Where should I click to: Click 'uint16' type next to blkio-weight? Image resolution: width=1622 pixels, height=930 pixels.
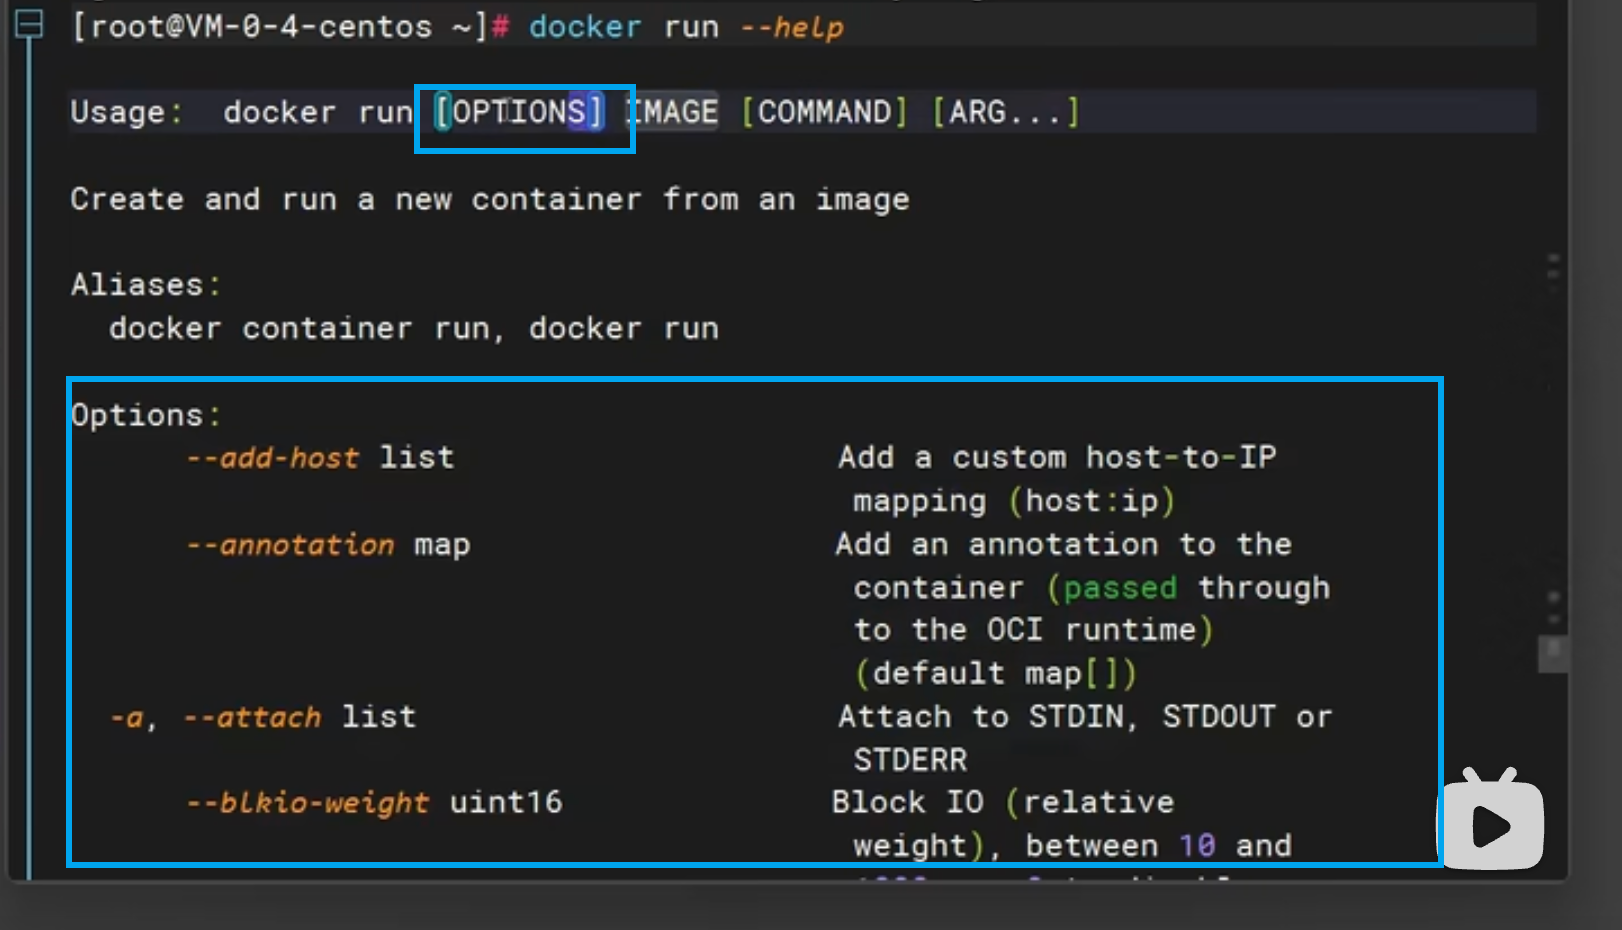(x=506, y=802)
